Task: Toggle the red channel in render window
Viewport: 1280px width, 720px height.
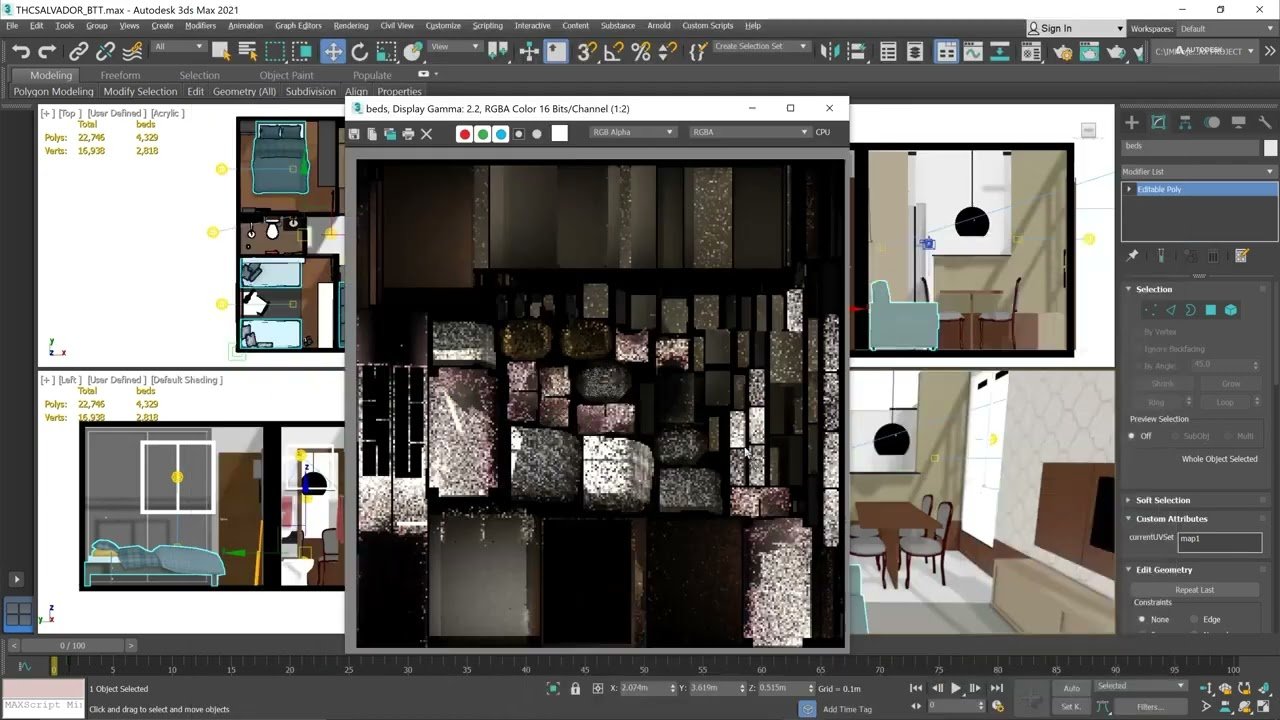Action: (x=464, y=134)
